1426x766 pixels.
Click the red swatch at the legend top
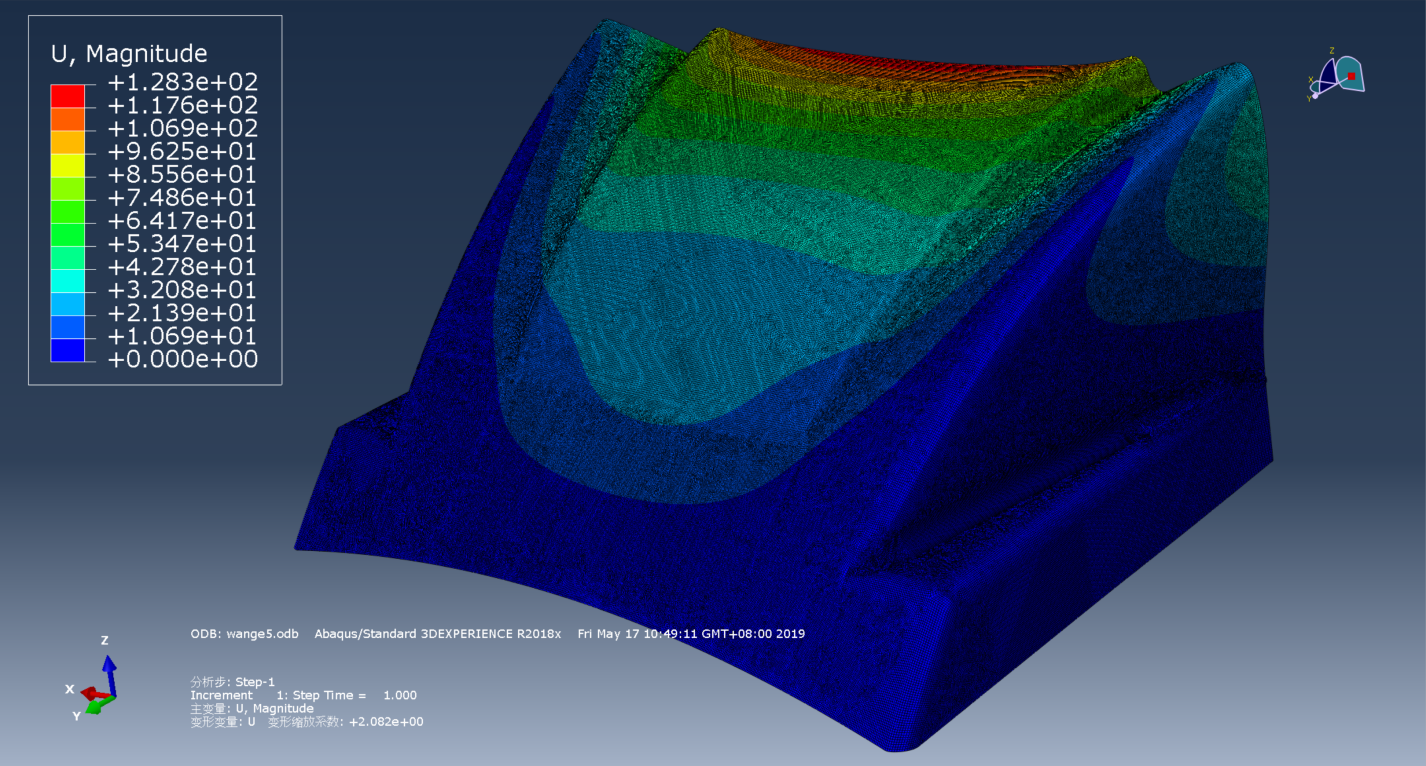pos(68,95)
